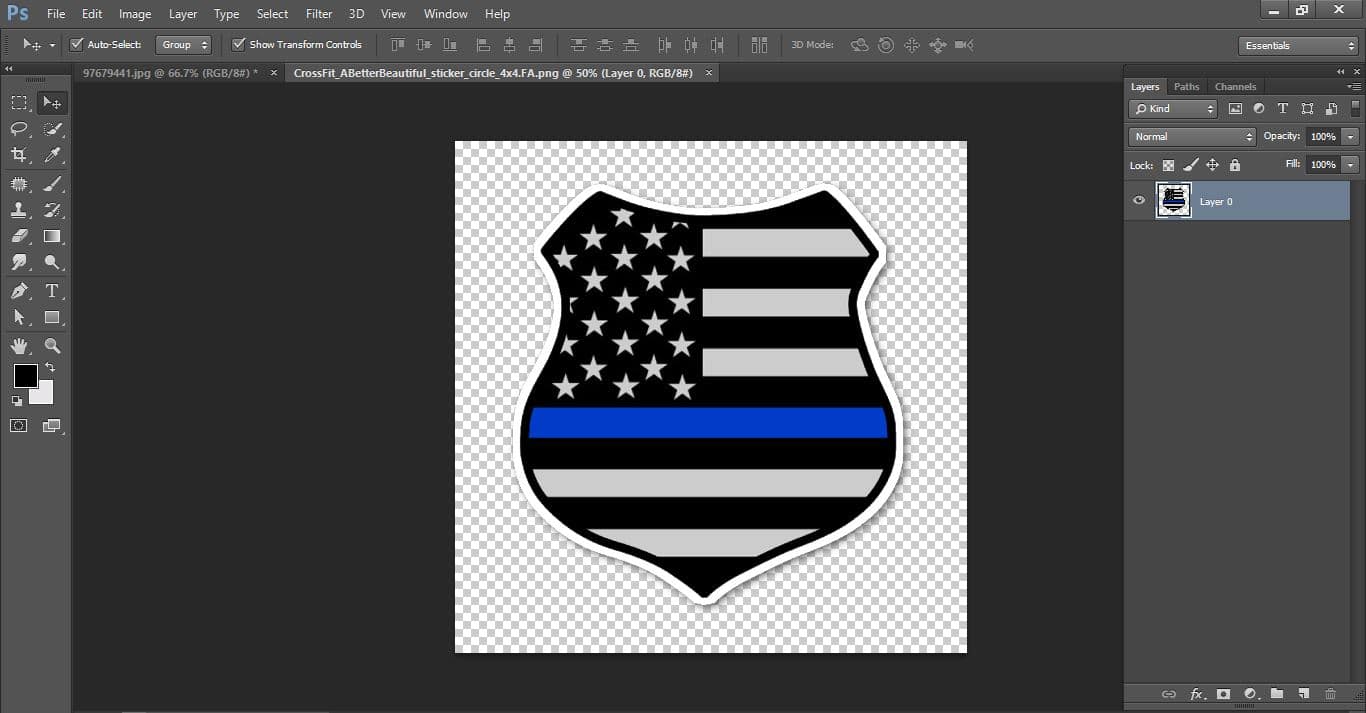Viewport: 1366px width, 713px height.
Task: Create a new layer from panel footer
Action: tap(1303, 694)
